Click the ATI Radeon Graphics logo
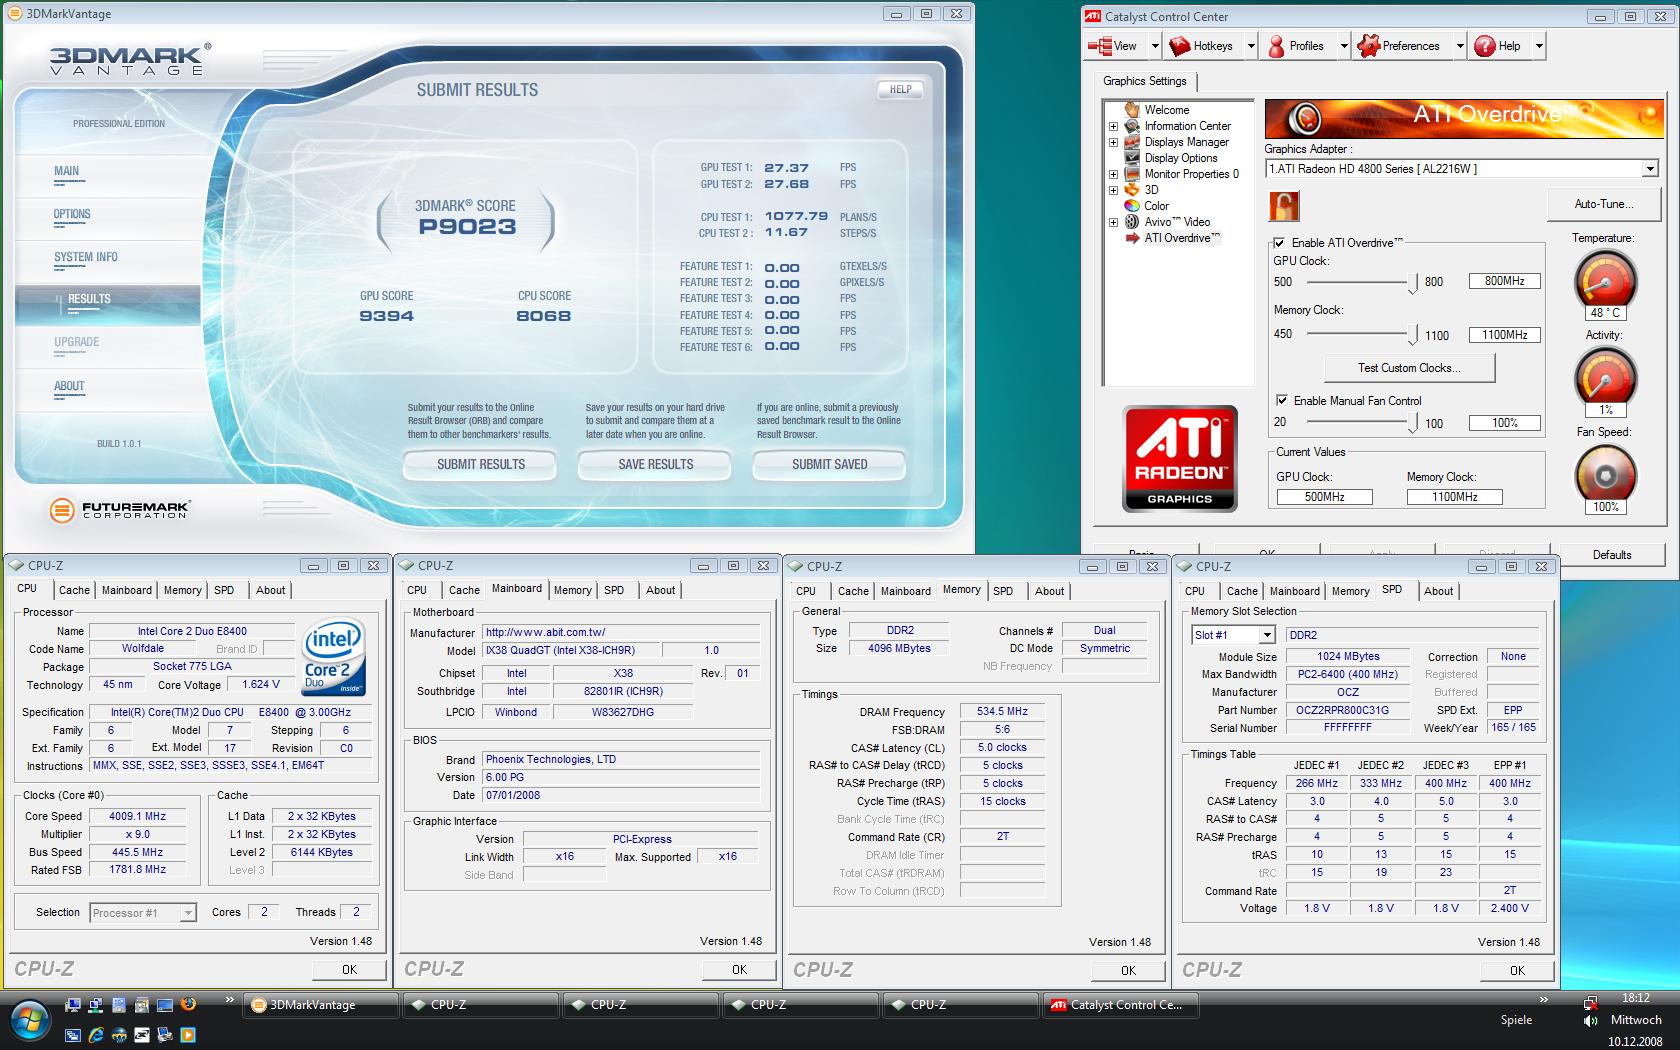The height and width of the screenshot is (1050, 1680). pos(1180,459)
